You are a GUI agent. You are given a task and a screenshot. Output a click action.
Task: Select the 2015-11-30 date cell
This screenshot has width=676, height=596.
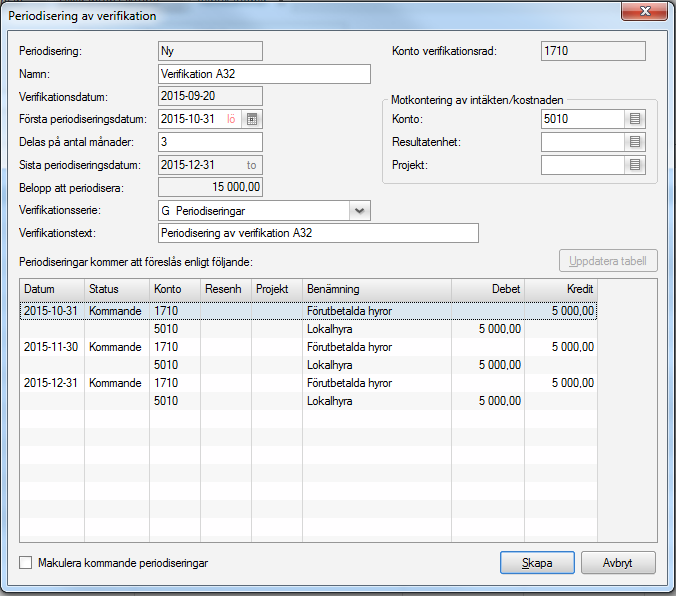pyautogui.click(x=52, y=347)
